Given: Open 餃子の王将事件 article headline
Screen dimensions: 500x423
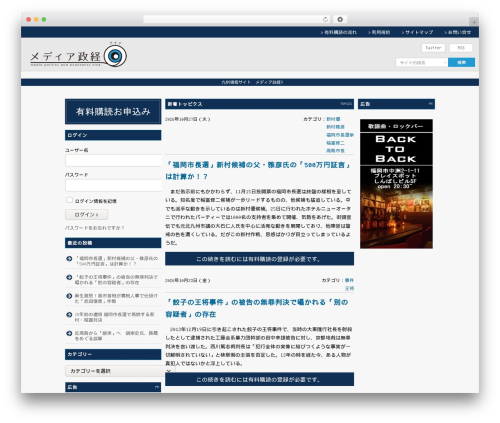Looking at the screenshot, I should (x=257, y=308).
